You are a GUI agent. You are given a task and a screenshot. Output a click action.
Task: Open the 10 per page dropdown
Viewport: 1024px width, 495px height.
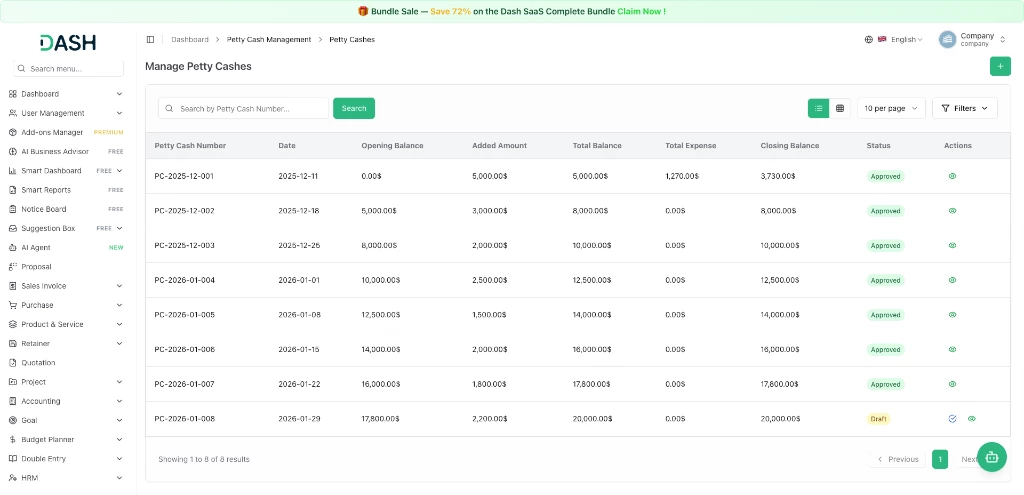coord(891,108)
